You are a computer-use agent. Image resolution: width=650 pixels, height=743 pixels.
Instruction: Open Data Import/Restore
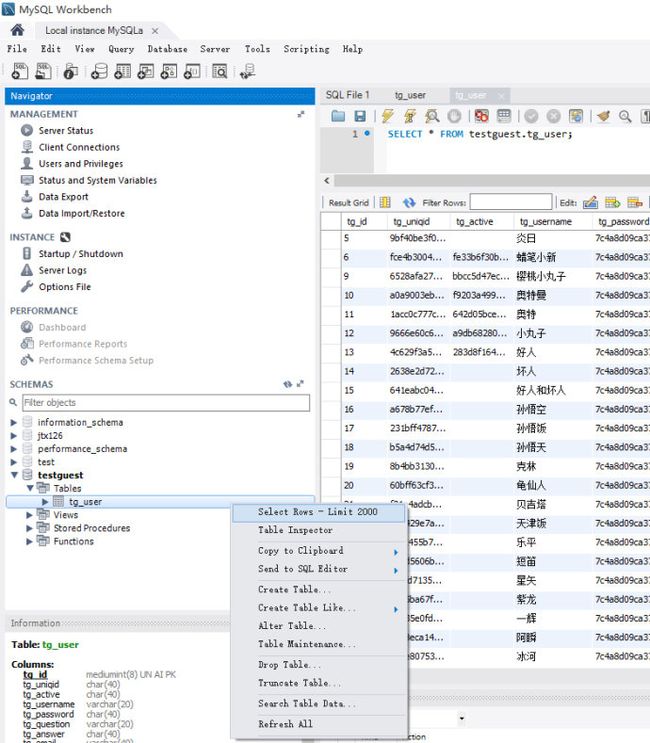point(81,213)
